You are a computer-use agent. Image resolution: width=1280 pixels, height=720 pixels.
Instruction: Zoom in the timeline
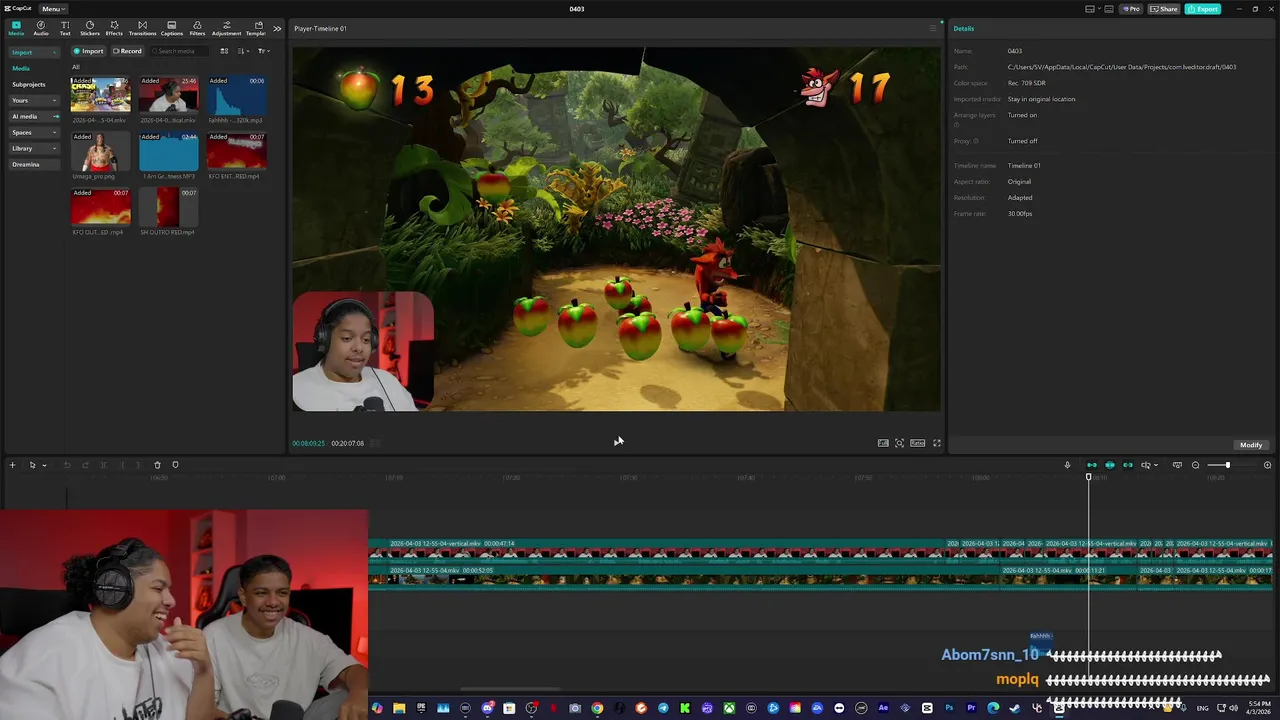[x=1267, y=465]
